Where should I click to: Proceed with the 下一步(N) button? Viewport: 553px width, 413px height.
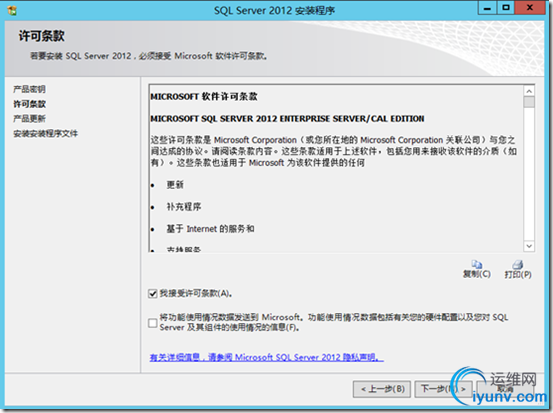coord(443,389)
